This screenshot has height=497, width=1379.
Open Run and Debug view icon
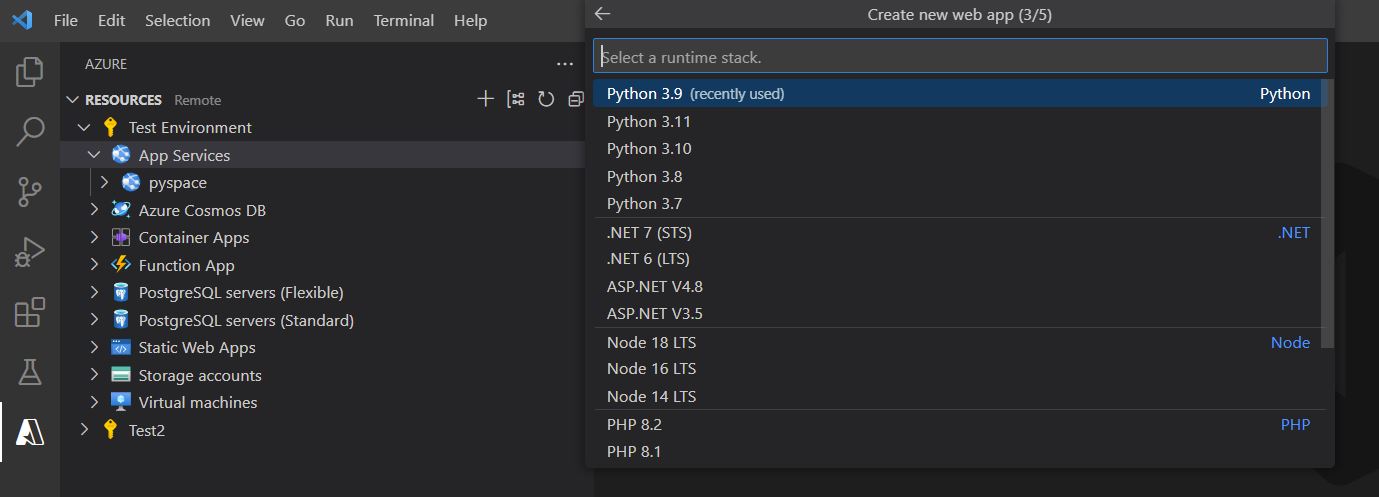click(29, 252)
